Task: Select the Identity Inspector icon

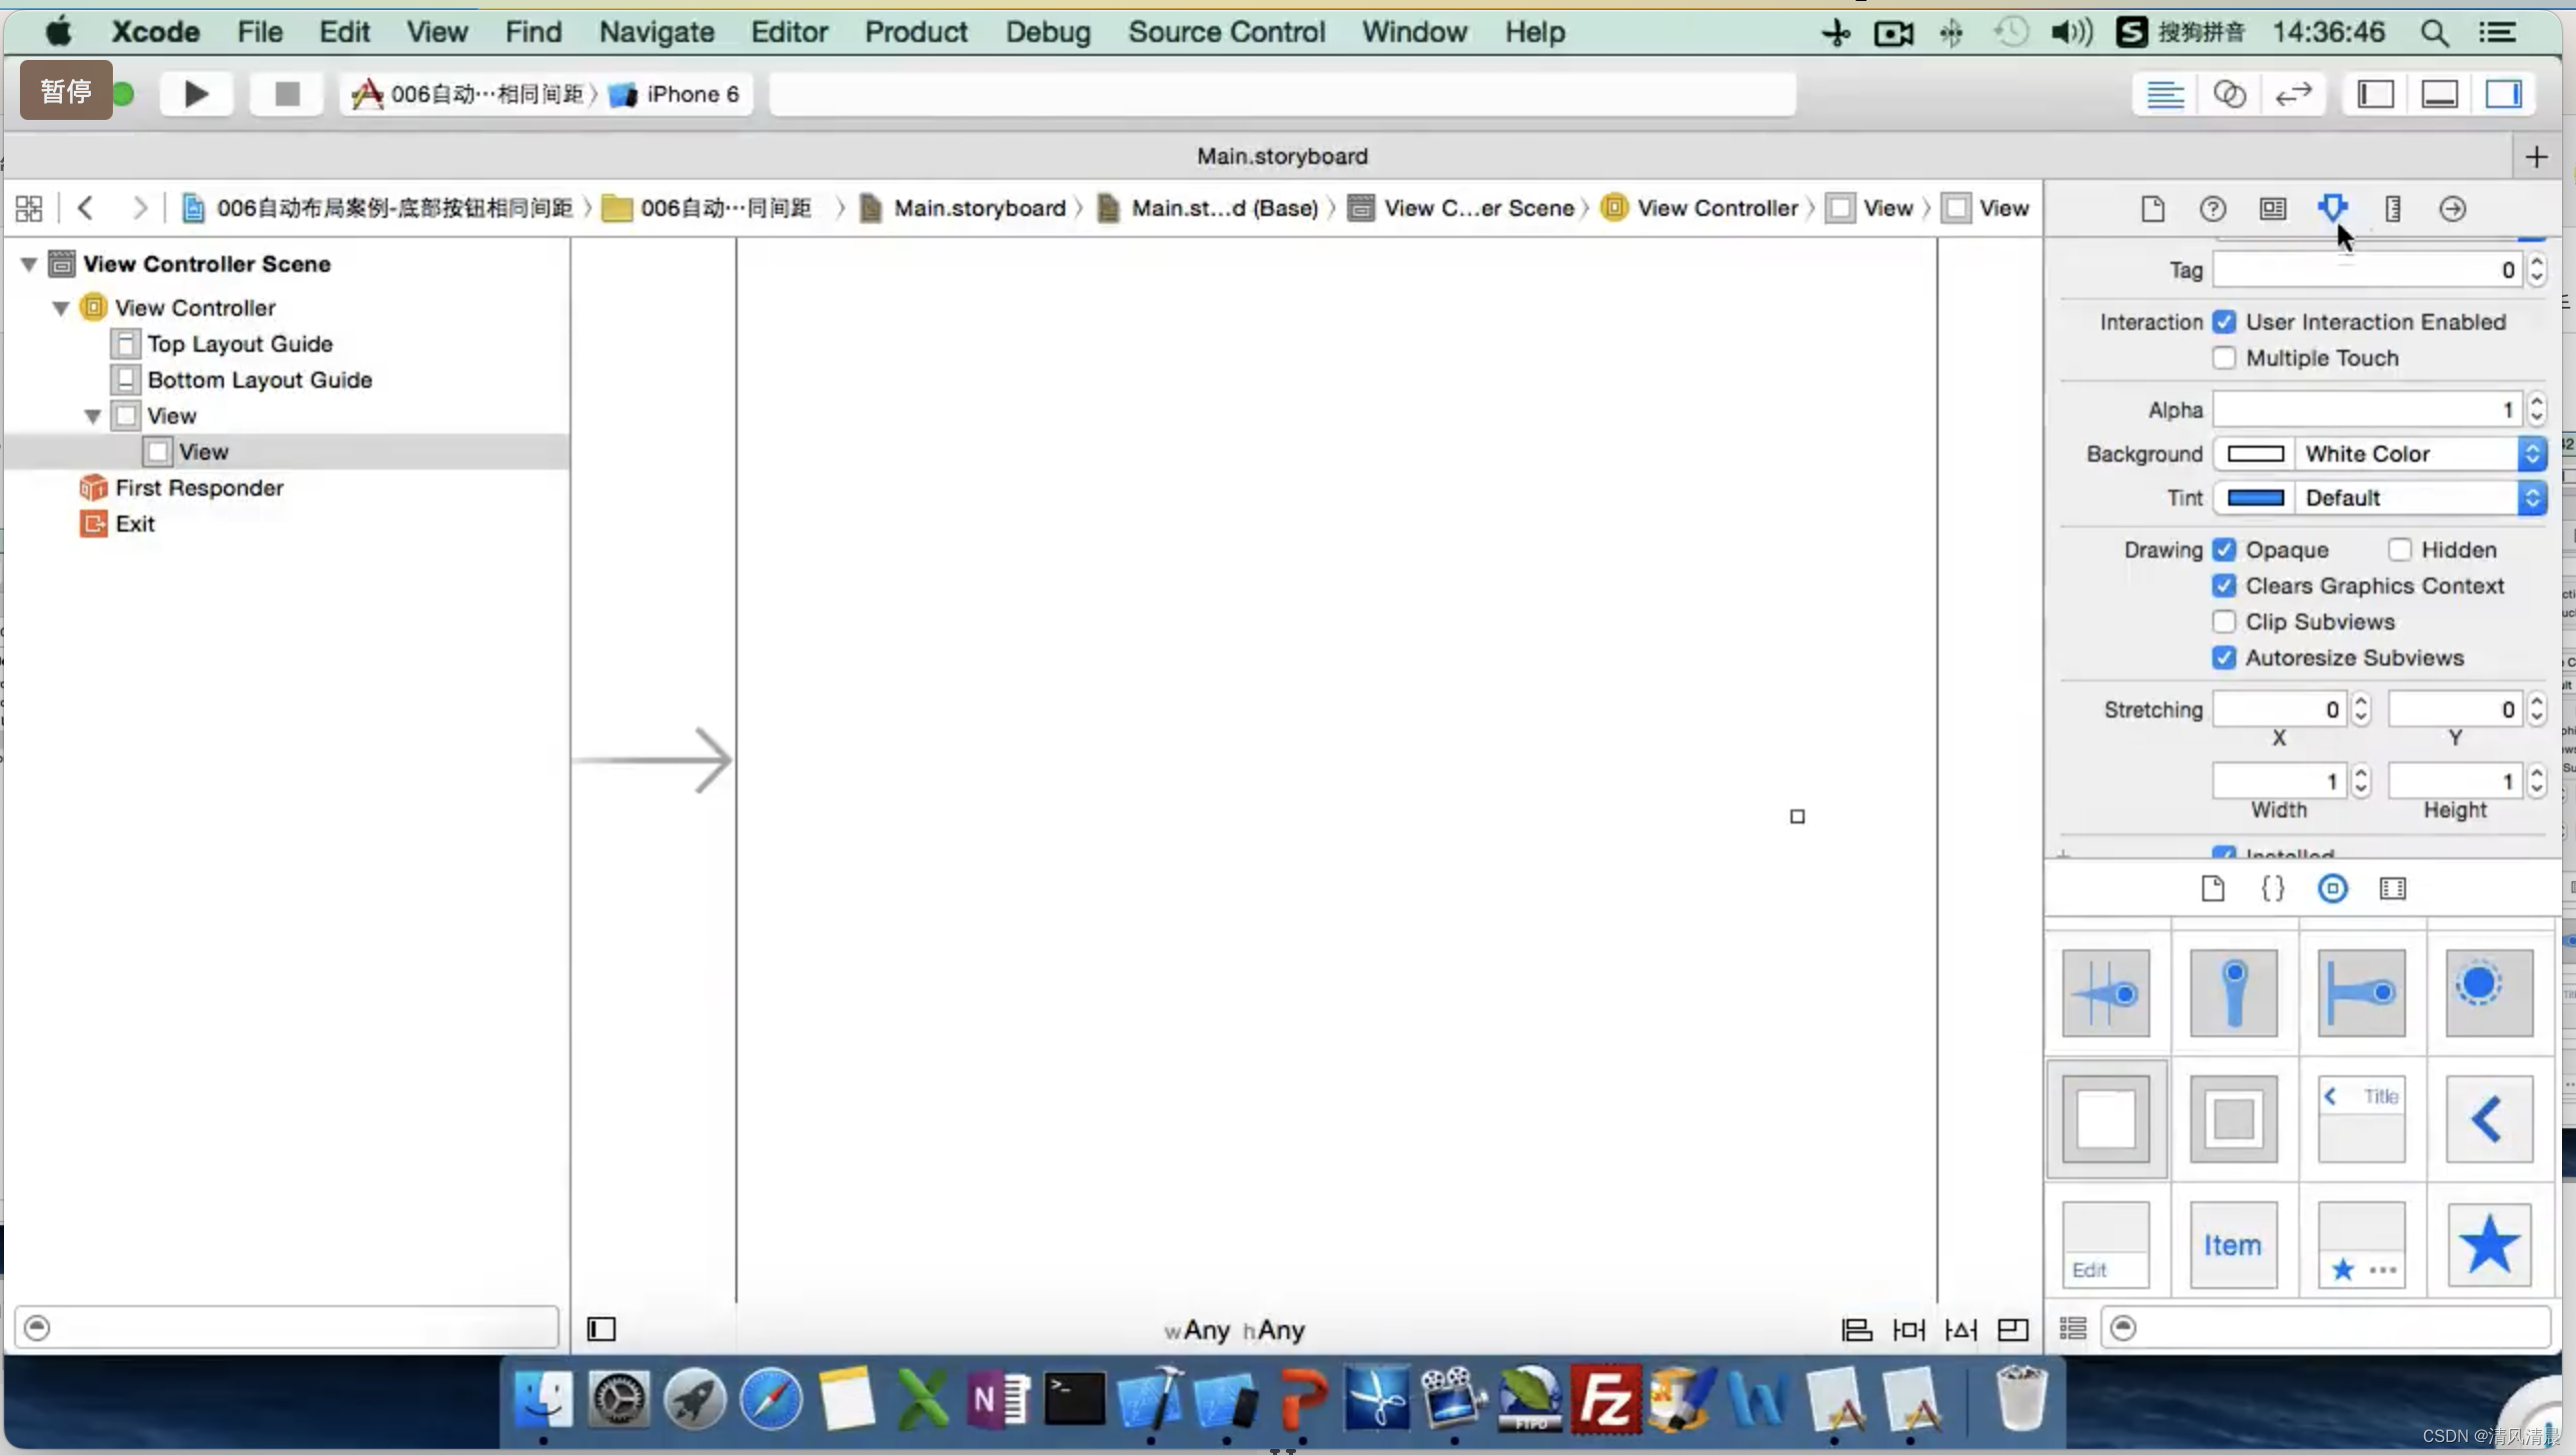Action: pyautogui.click(x=2273, y=207)
